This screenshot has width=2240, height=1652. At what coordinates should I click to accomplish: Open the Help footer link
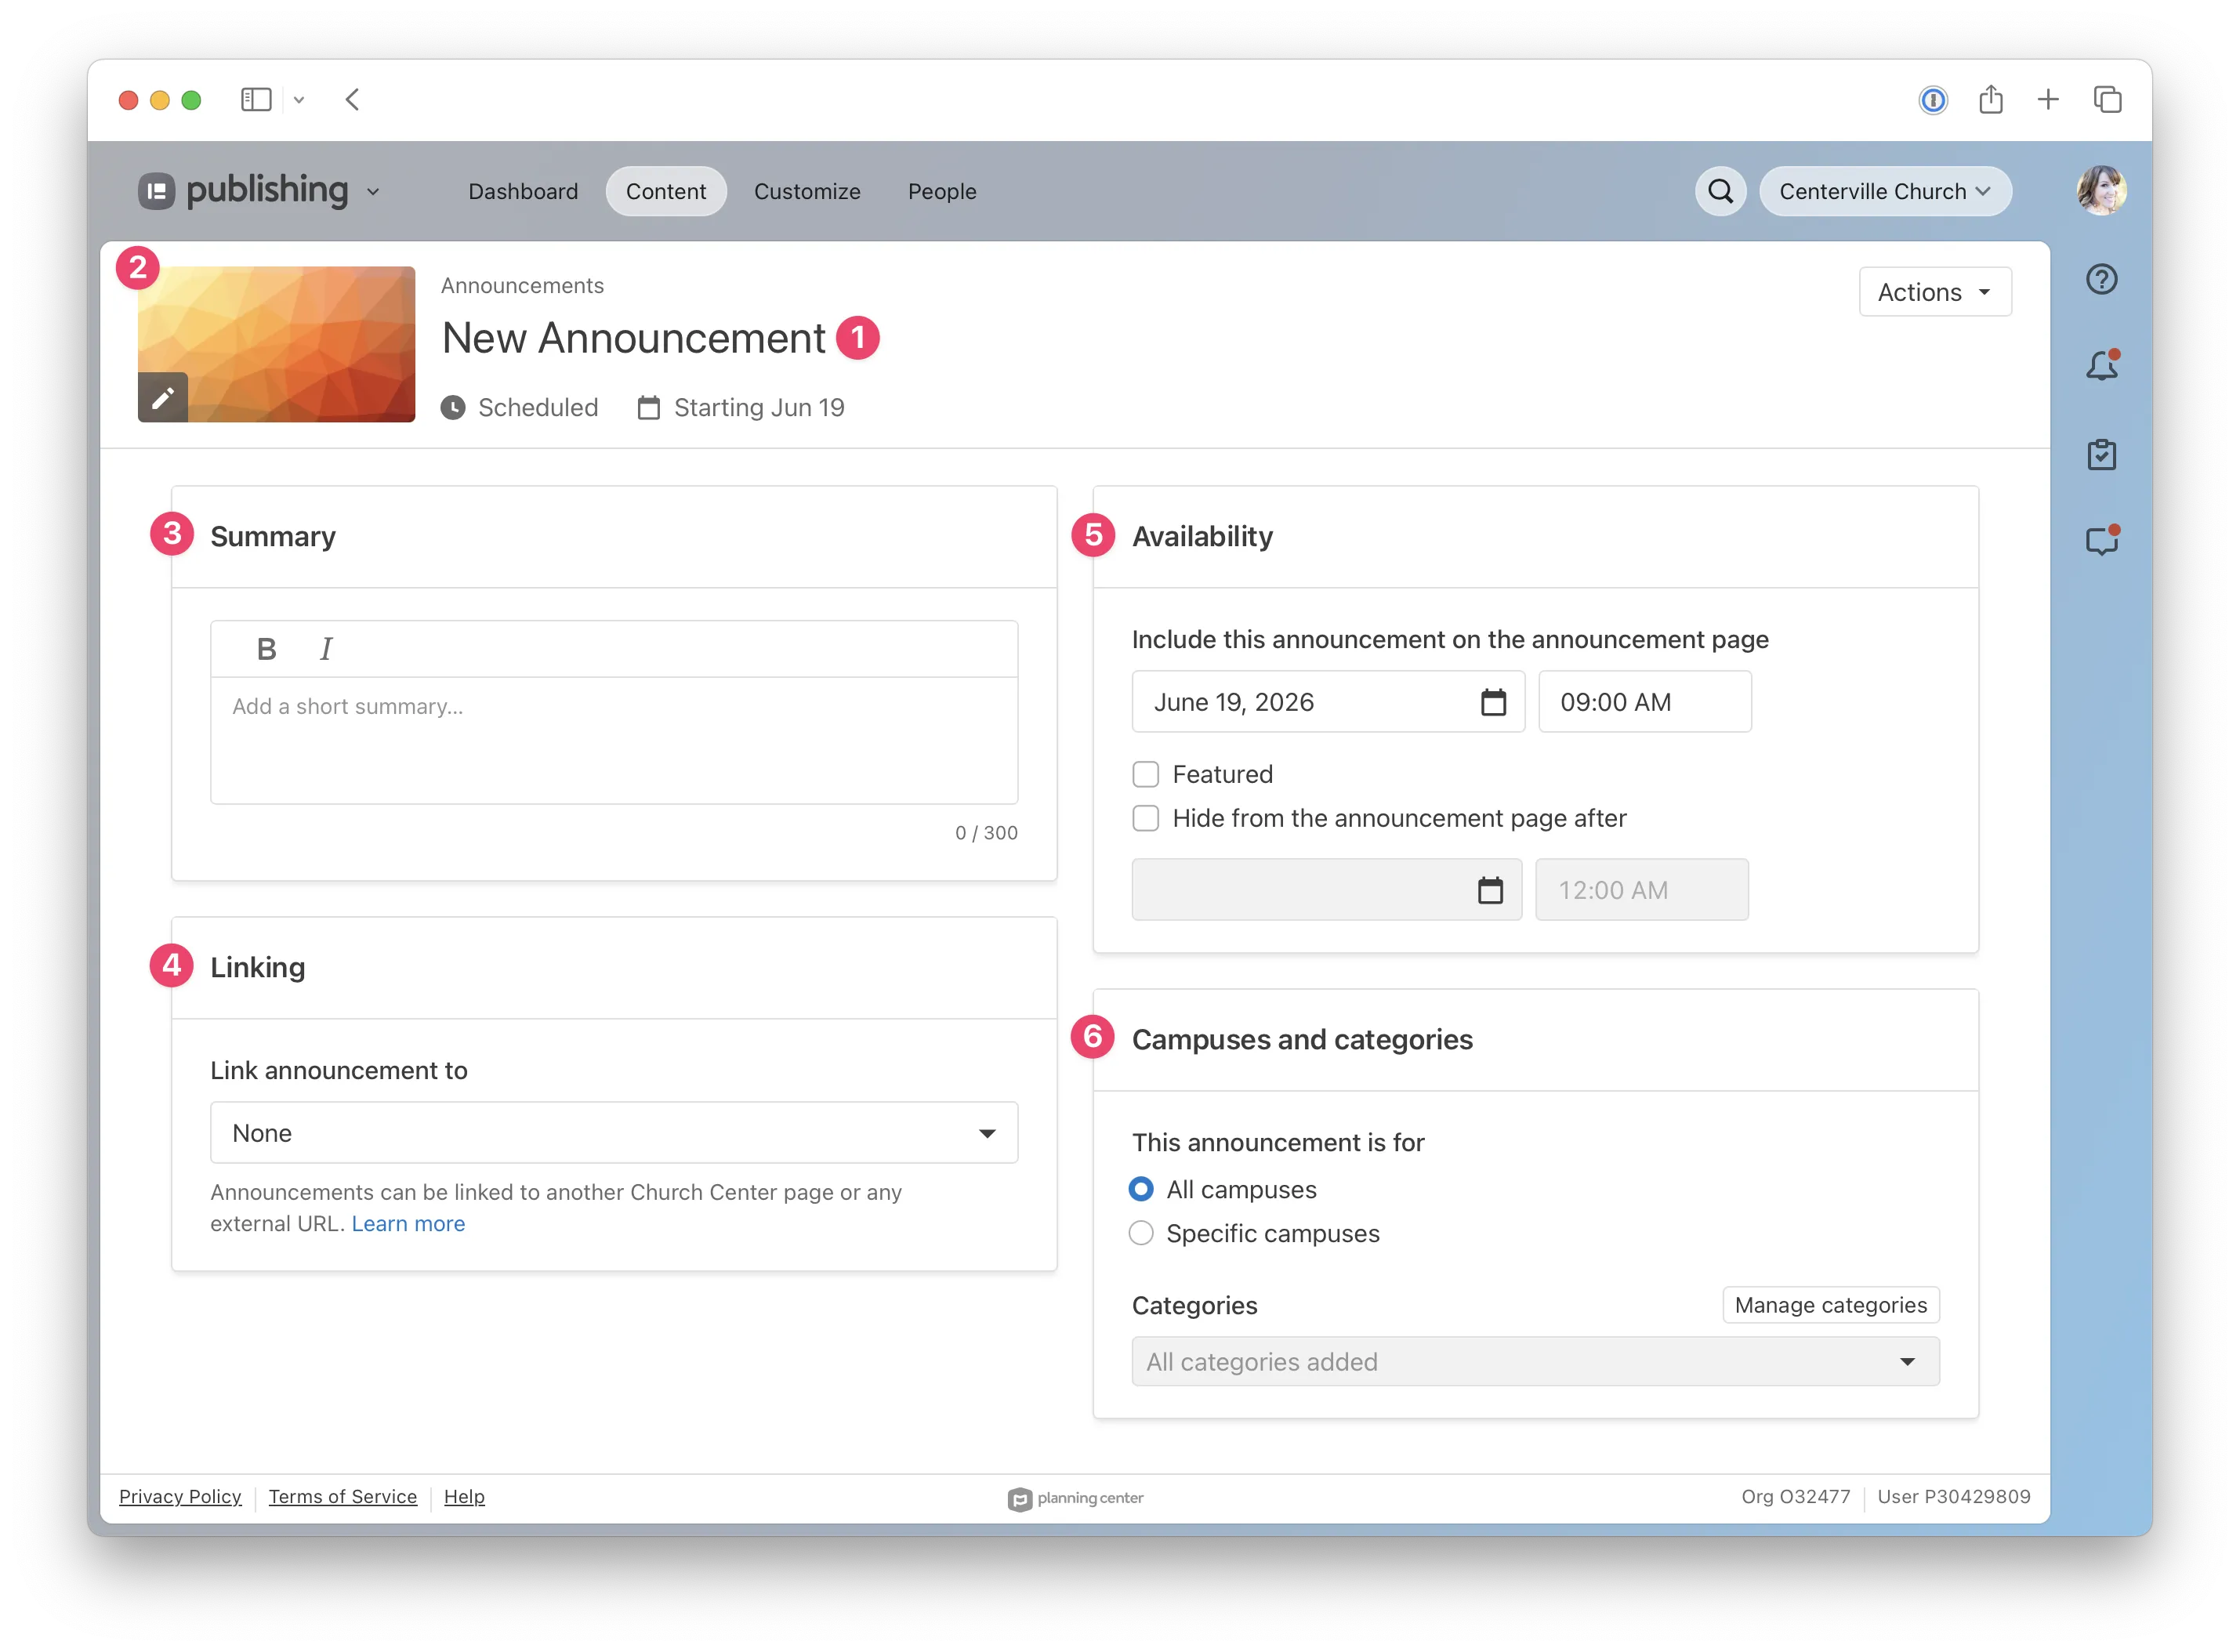pyautogui.click(x=464, y=1497)
